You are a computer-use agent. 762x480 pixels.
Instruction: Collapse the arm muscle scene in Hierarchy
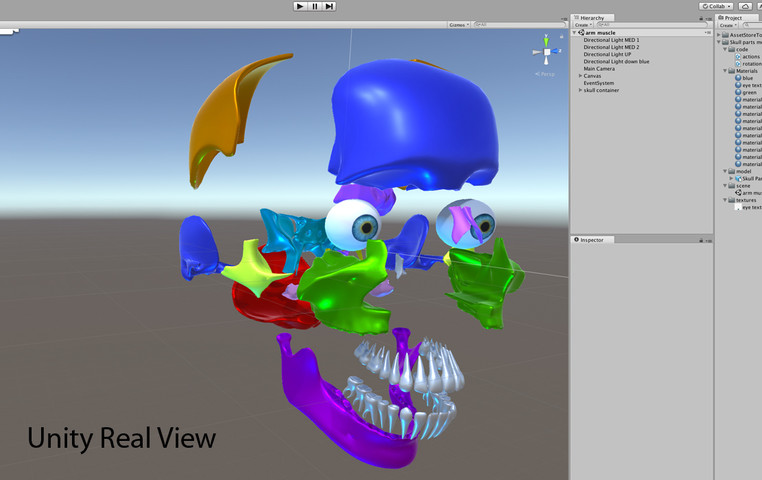574,33
